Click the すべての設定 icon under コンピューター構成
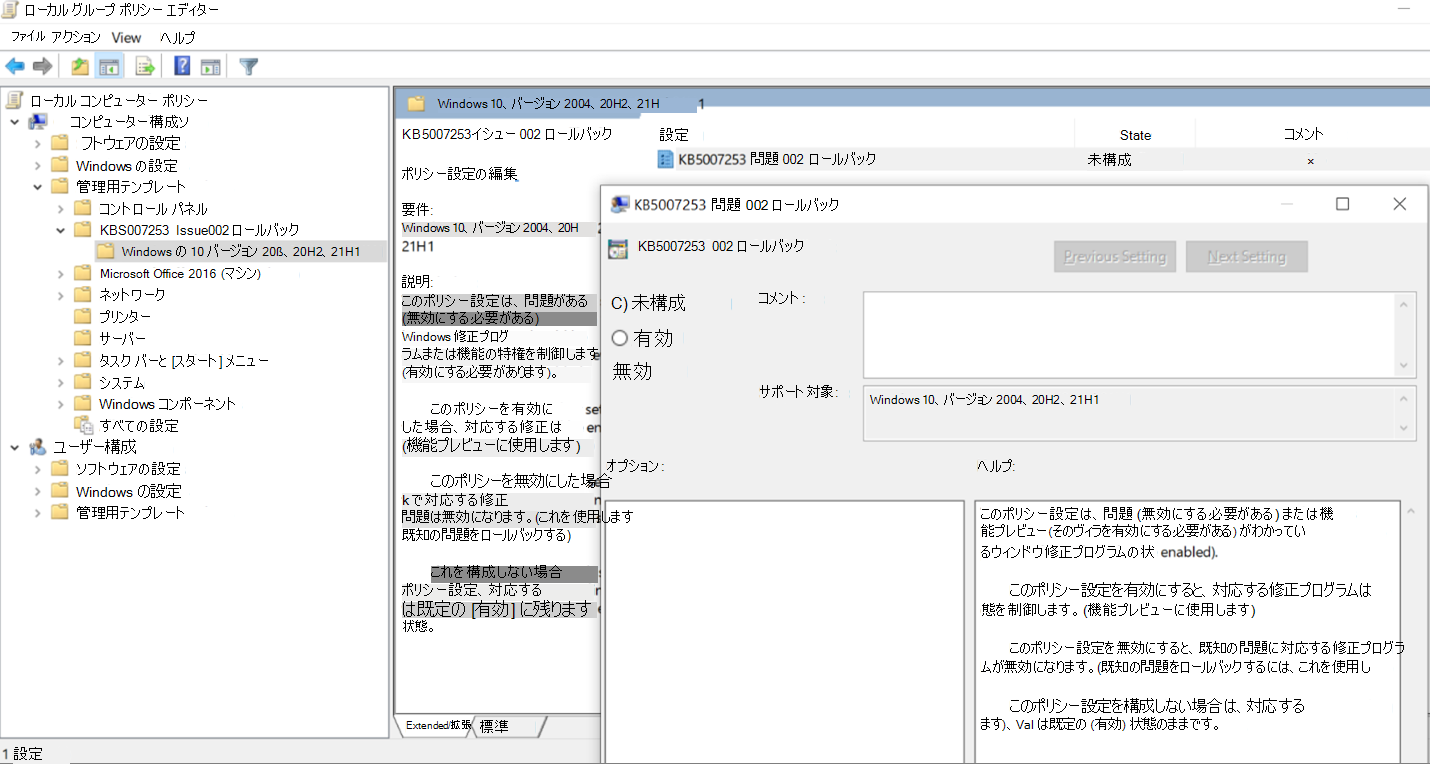This screenshot has width=1430, height=764. click(83, 425)
